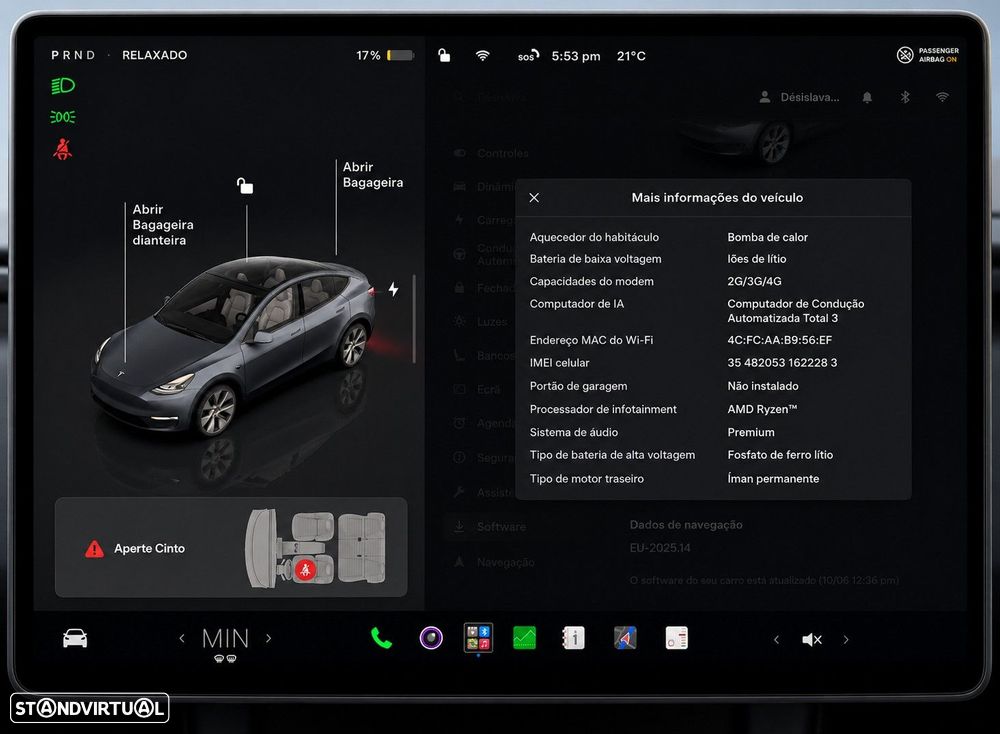Tap the 17% battery indicator

385,55
